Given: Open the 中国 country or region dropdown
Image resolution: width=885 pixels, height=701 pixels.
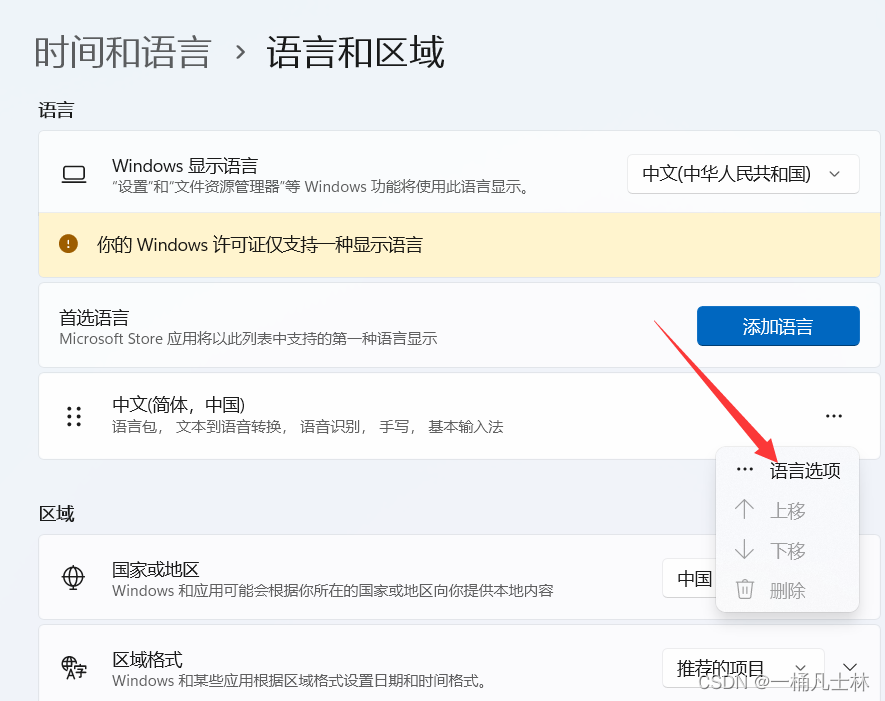Looking at the screenshot, I should pos(690,578).
